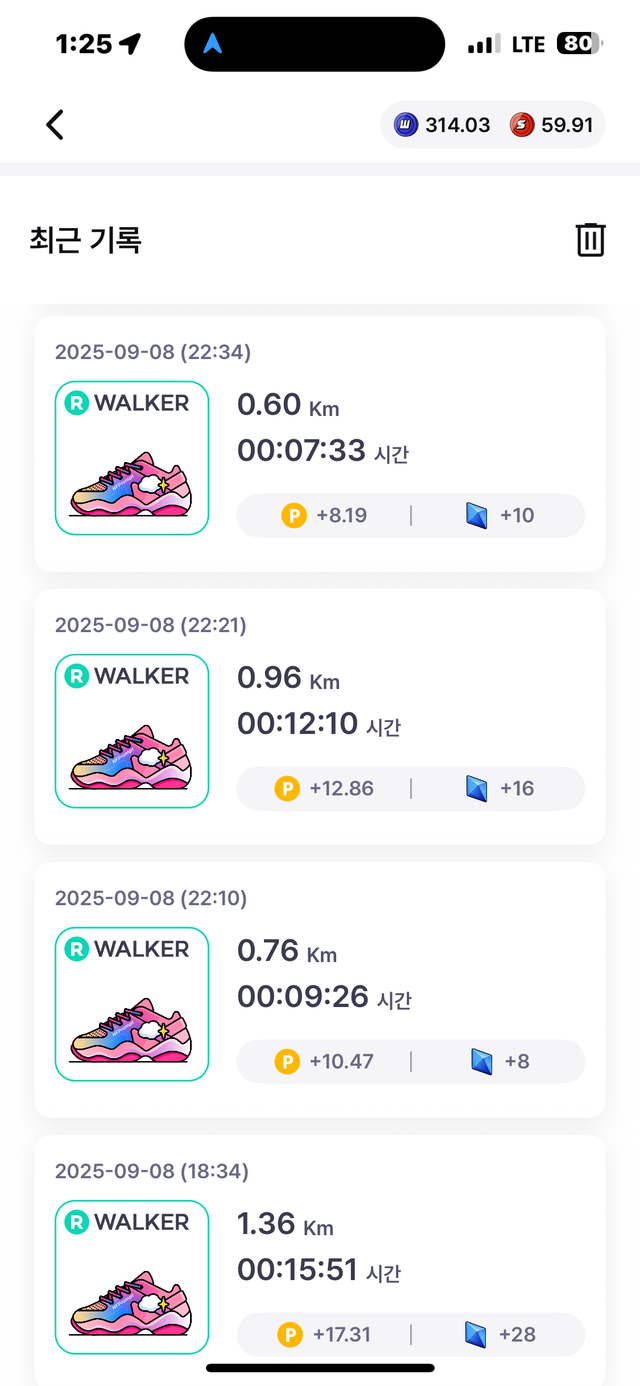The height and width of the screenshot is (1386, 640).
Task: Tap the red S coin balance icon
Action: click(521, 125)
